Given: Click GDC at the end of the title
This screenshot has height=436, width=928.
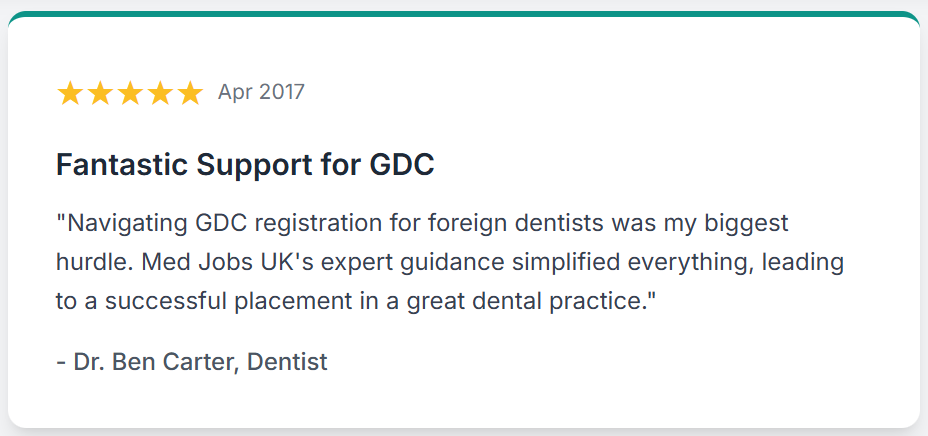Looking at the screenshot, I should (402, 165).
